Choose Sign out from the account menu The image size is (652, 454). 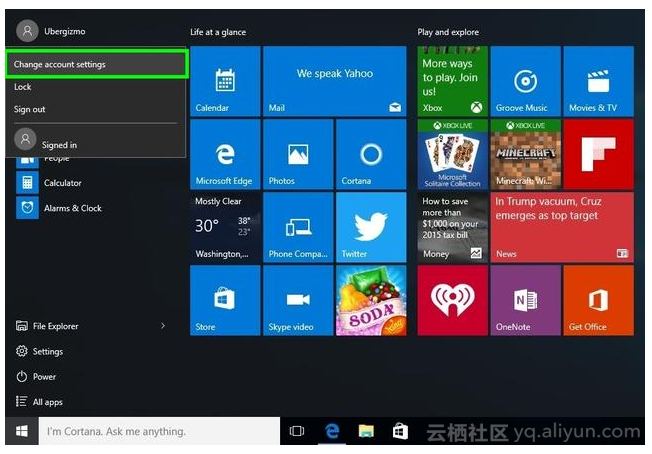(95, 109)
